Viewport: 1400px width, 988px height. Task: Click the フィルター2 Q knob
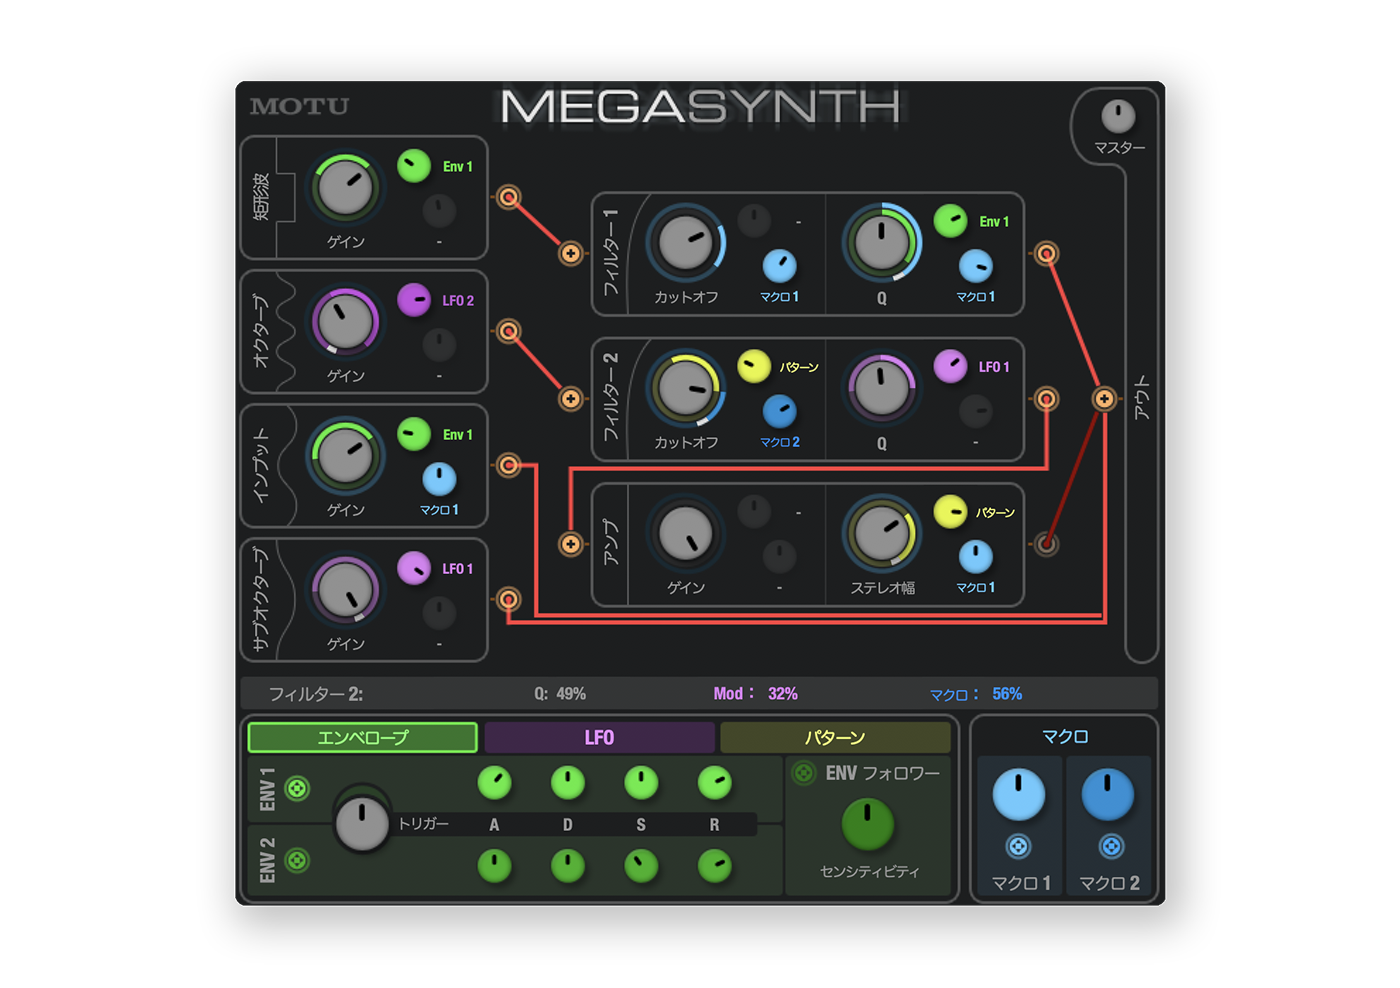pos(881,389)
